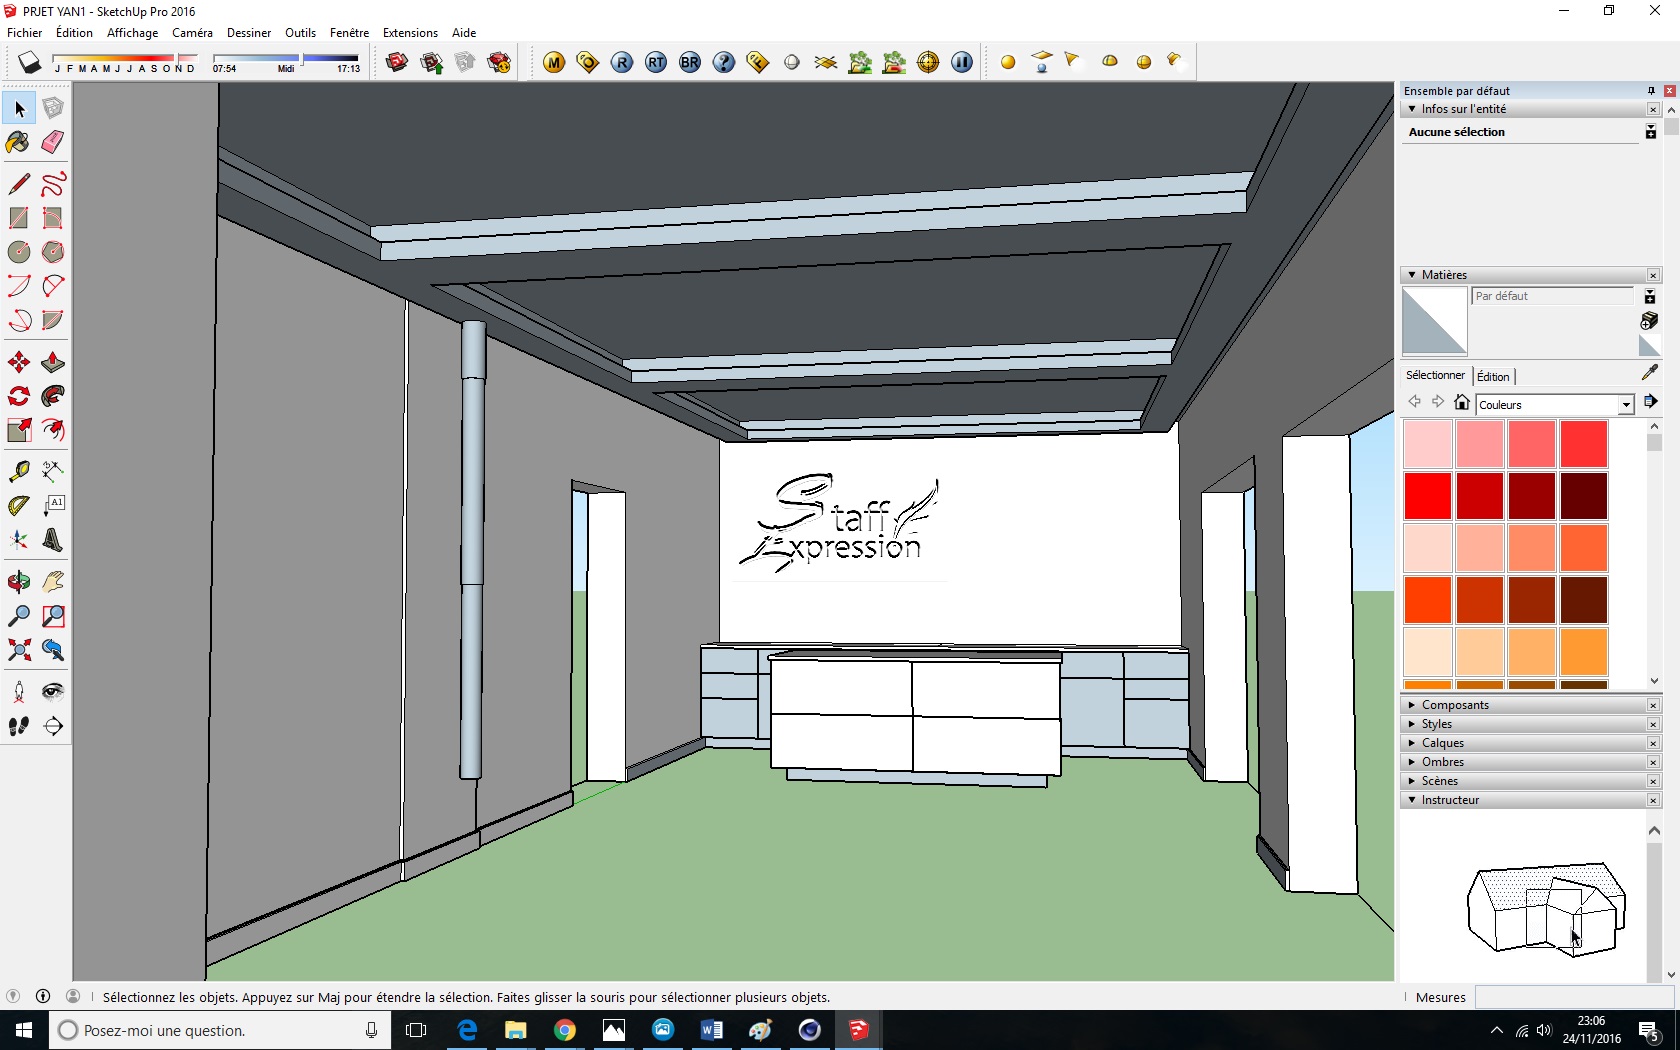The image size is (1680, 1050).
Task: Open the Windows Start menu
Action: 24,1030
